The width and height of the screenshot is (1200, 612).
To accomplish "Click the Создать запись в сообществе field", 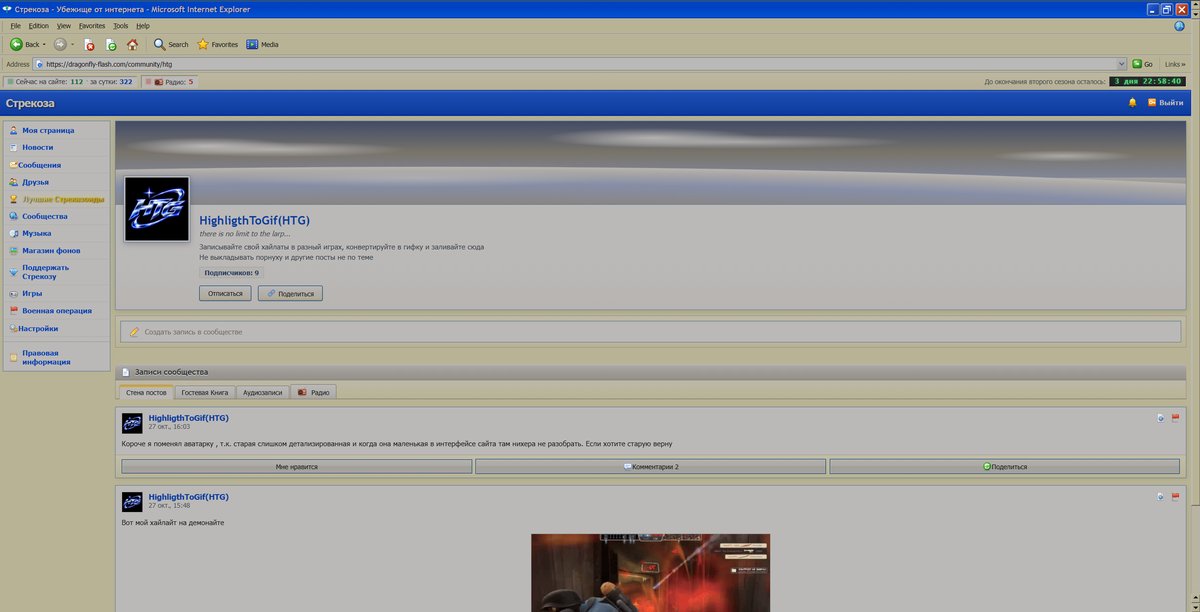I will (650, 331).
